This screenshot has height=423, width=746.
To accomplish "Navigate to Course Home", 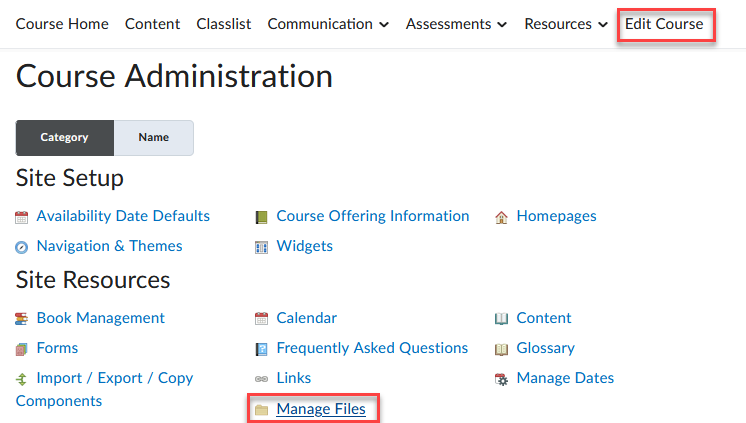I will (62, 24).
